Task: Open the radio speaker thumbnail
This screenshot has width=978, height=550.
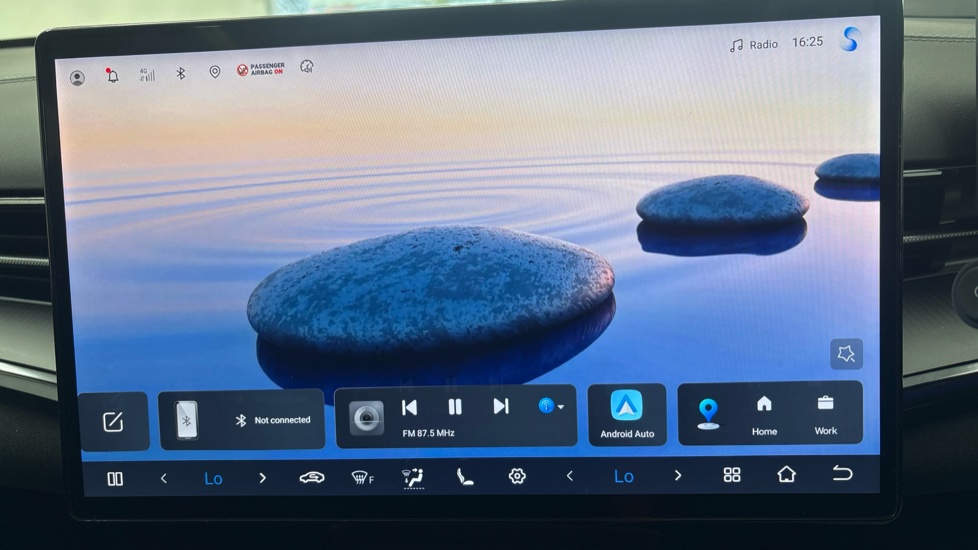Action: click(x=366, y=418)
